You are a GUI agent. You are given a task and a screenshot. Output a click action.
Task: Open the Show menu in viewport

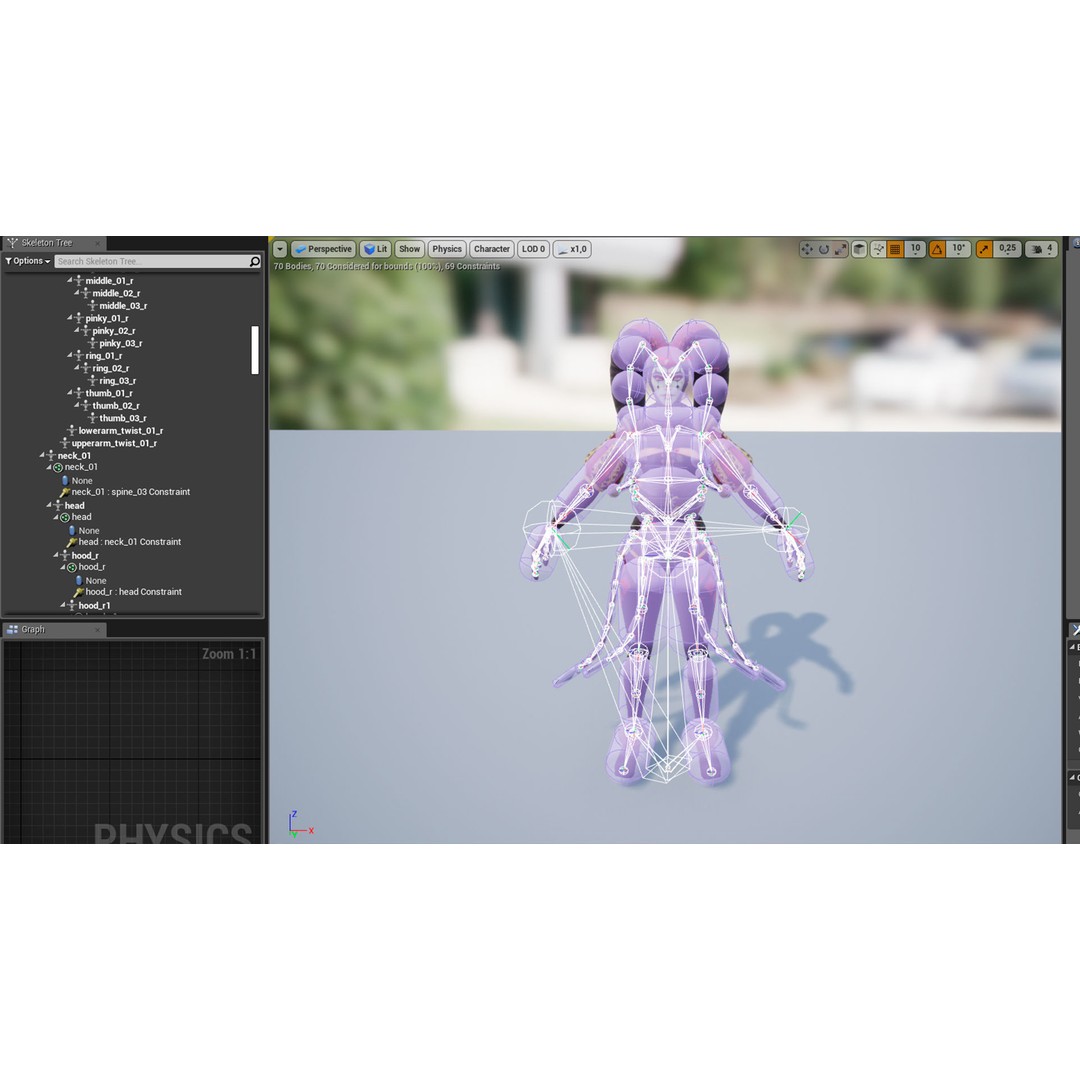tap(409, 249)
